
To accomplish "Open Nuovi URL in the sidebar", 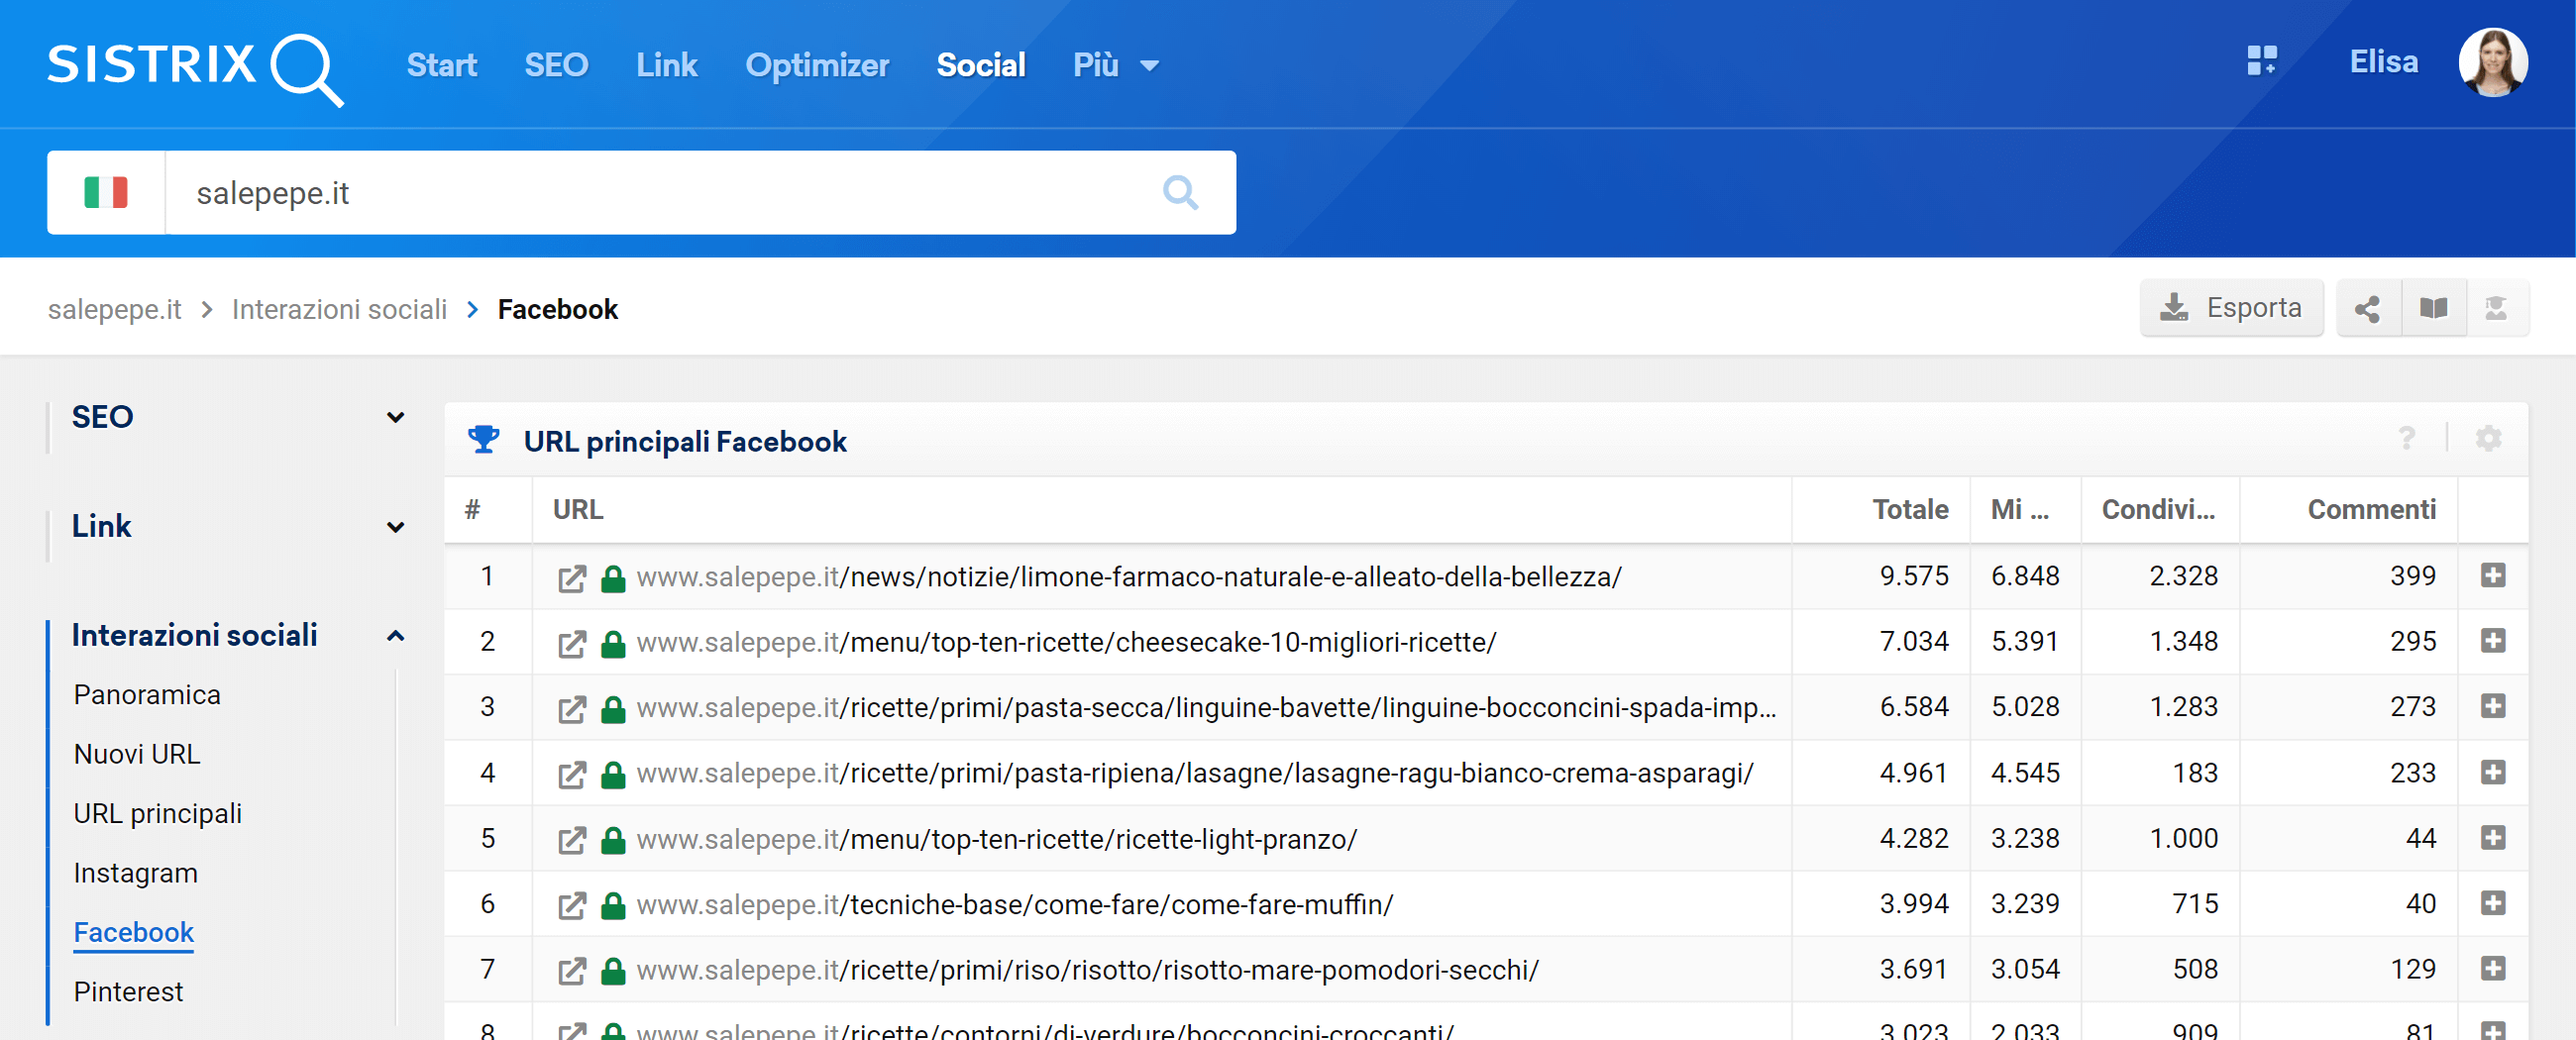I will coord(137,754).
